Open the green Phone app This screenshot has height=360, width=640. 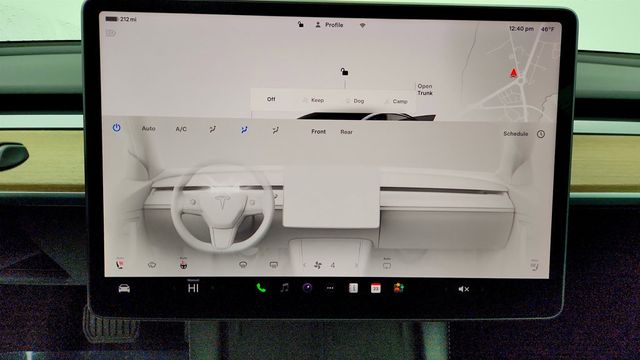261,288
